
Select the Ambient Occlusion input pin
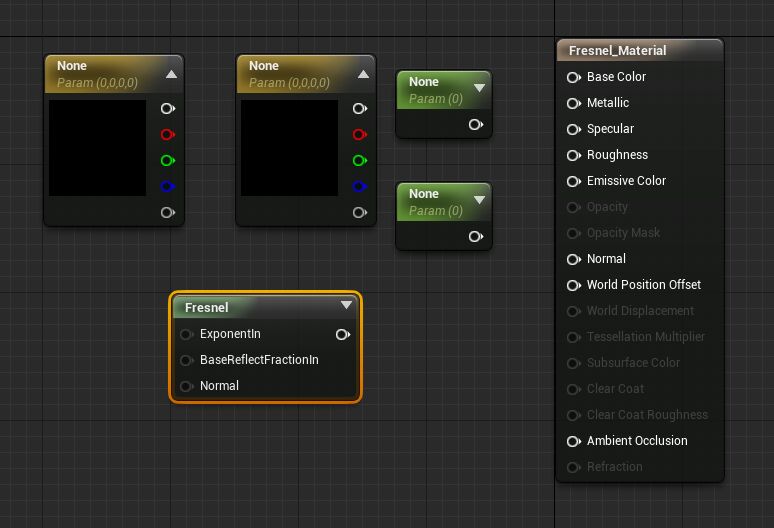pos(574,441)
